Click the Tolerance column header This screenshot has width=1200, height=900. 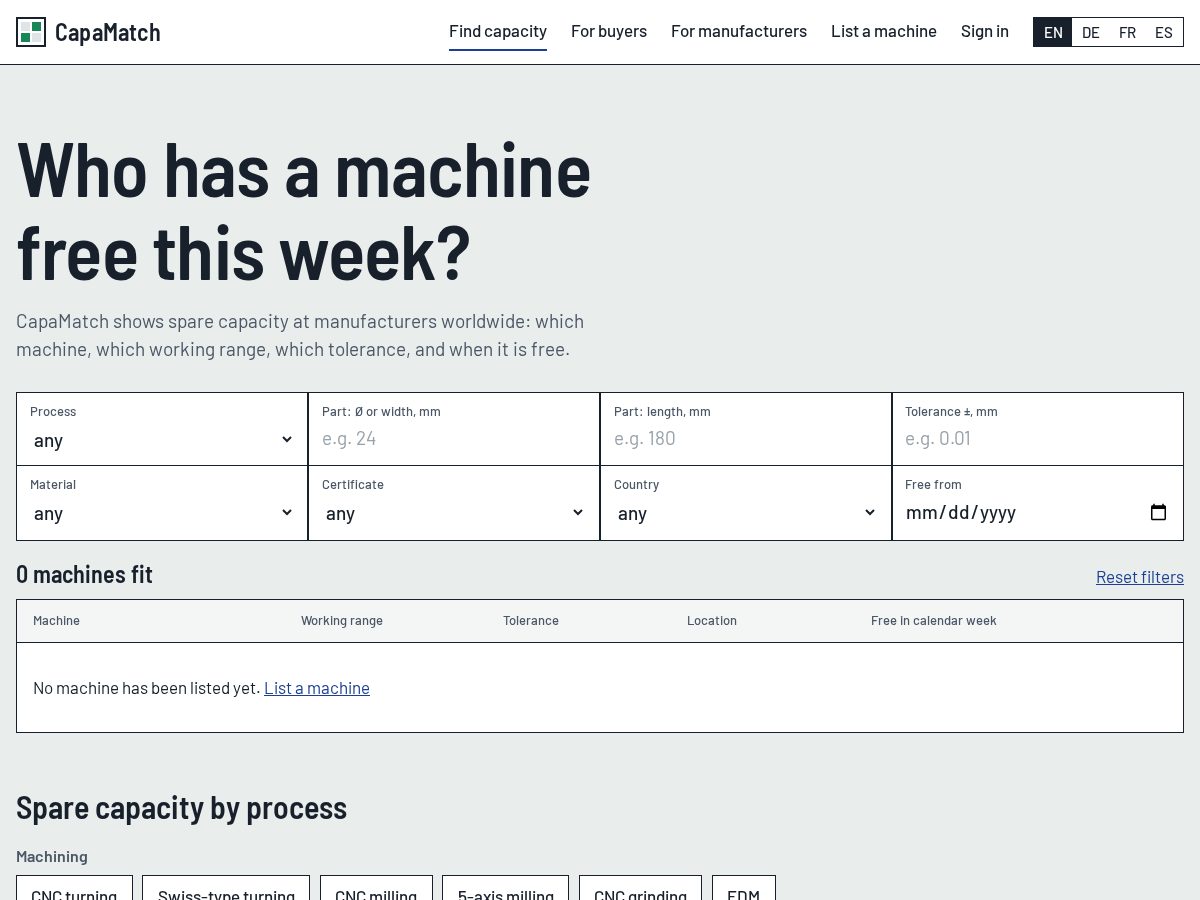pos(531,621)
